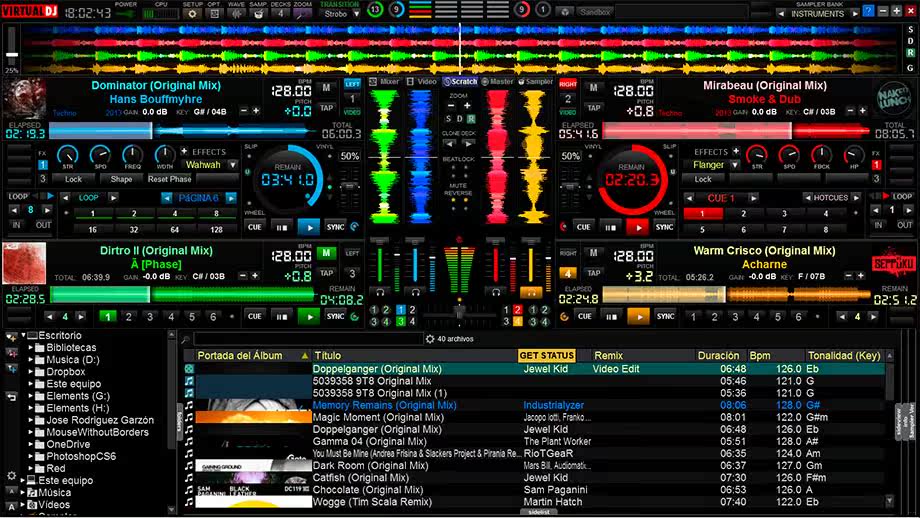The width and height of the screenshot is (920, 518).
Task: Click next arrow beside HOTCUES
Action: point(856,198)
